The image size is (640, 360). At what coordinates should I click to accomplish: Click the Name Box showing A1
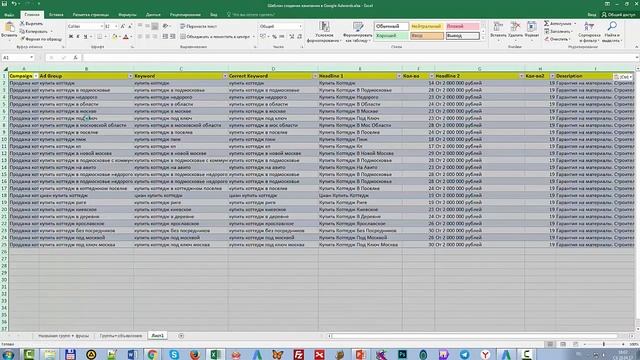(x=18, y=58)
